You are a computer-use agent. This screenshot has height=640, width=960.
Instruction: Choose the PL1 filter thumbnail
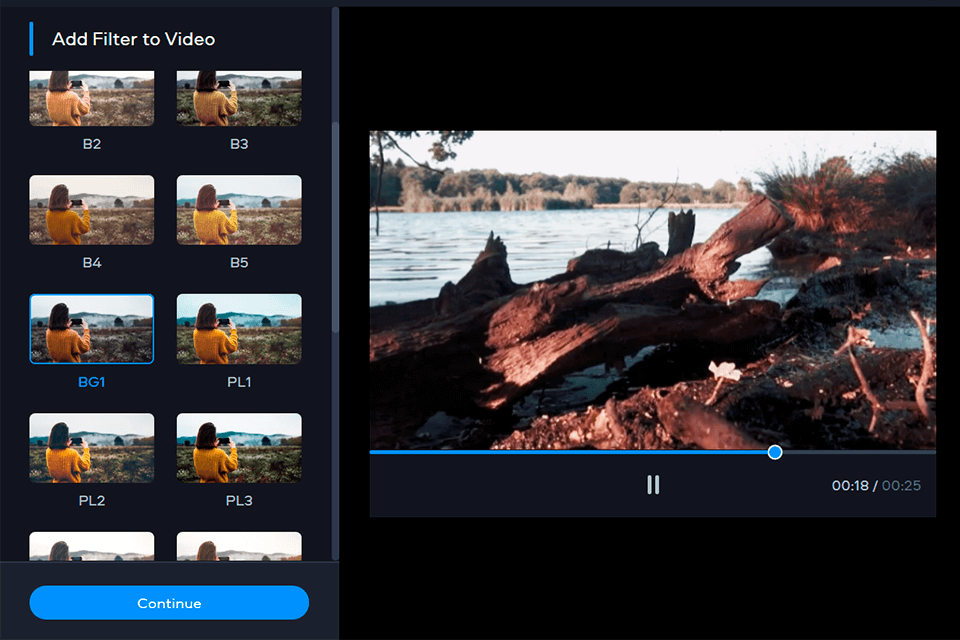coord(239,328)
